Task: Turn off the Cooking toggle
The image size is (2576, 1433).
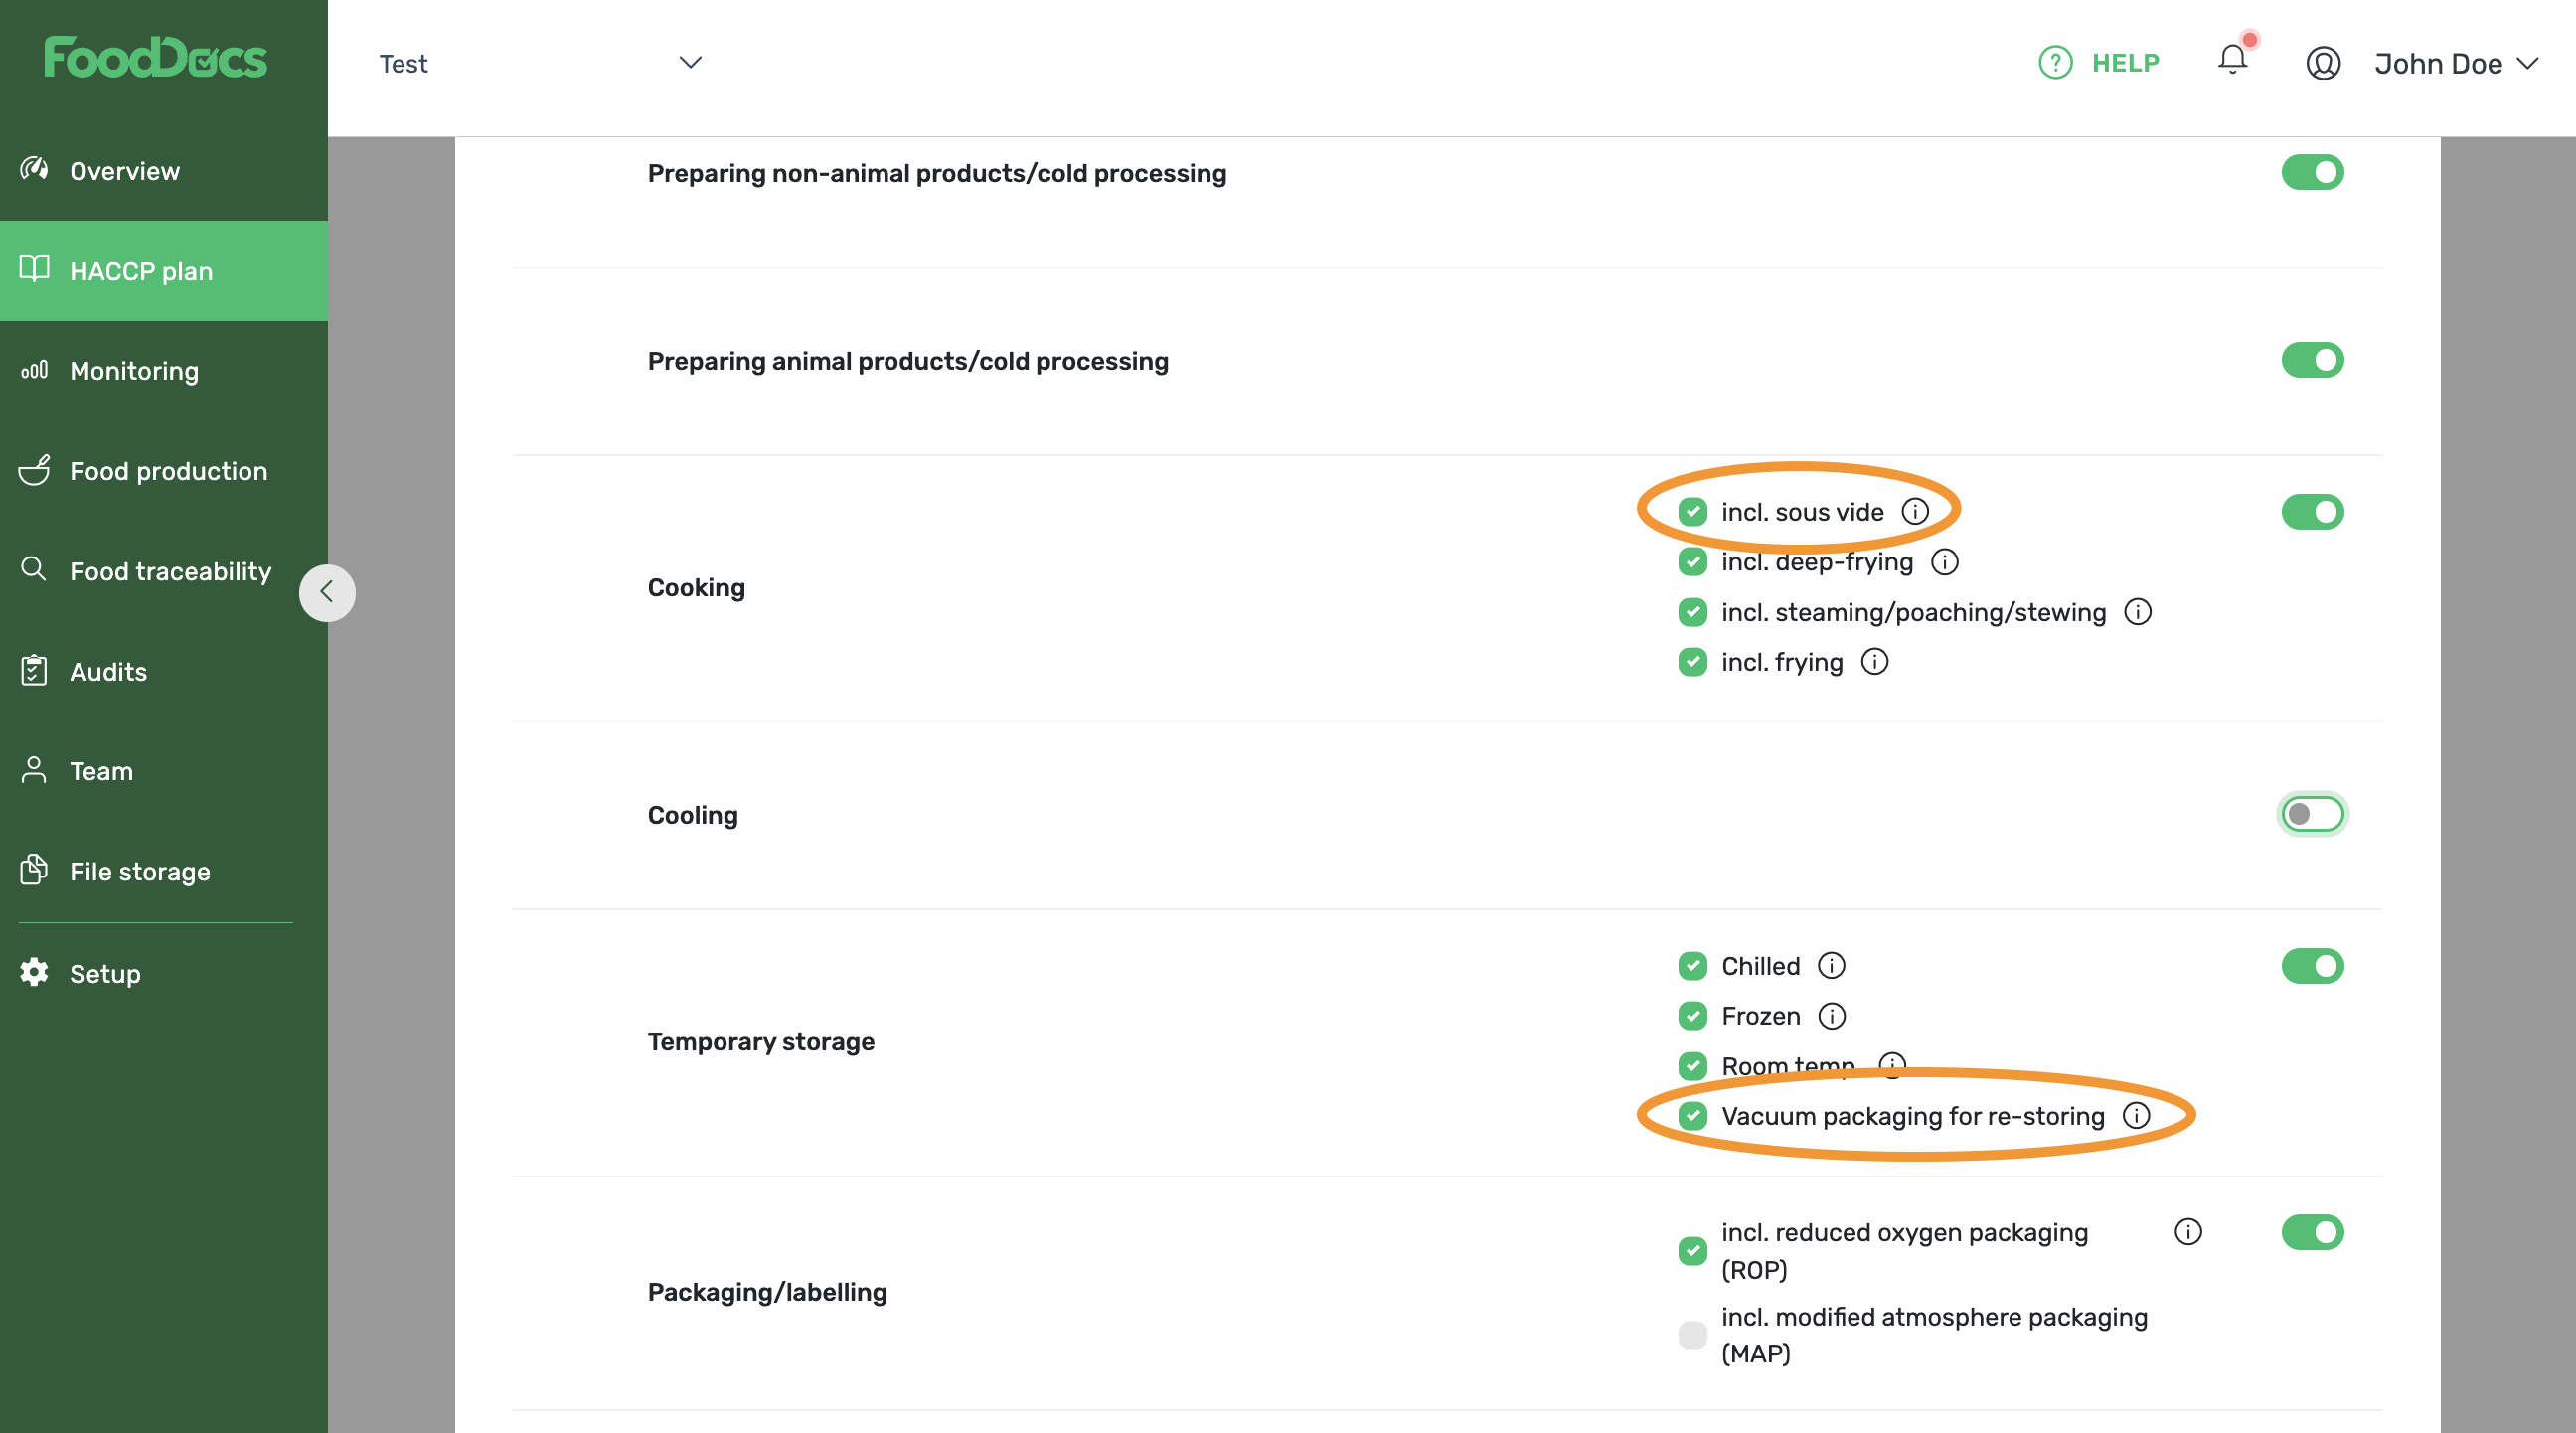Action: point(2312,512)
